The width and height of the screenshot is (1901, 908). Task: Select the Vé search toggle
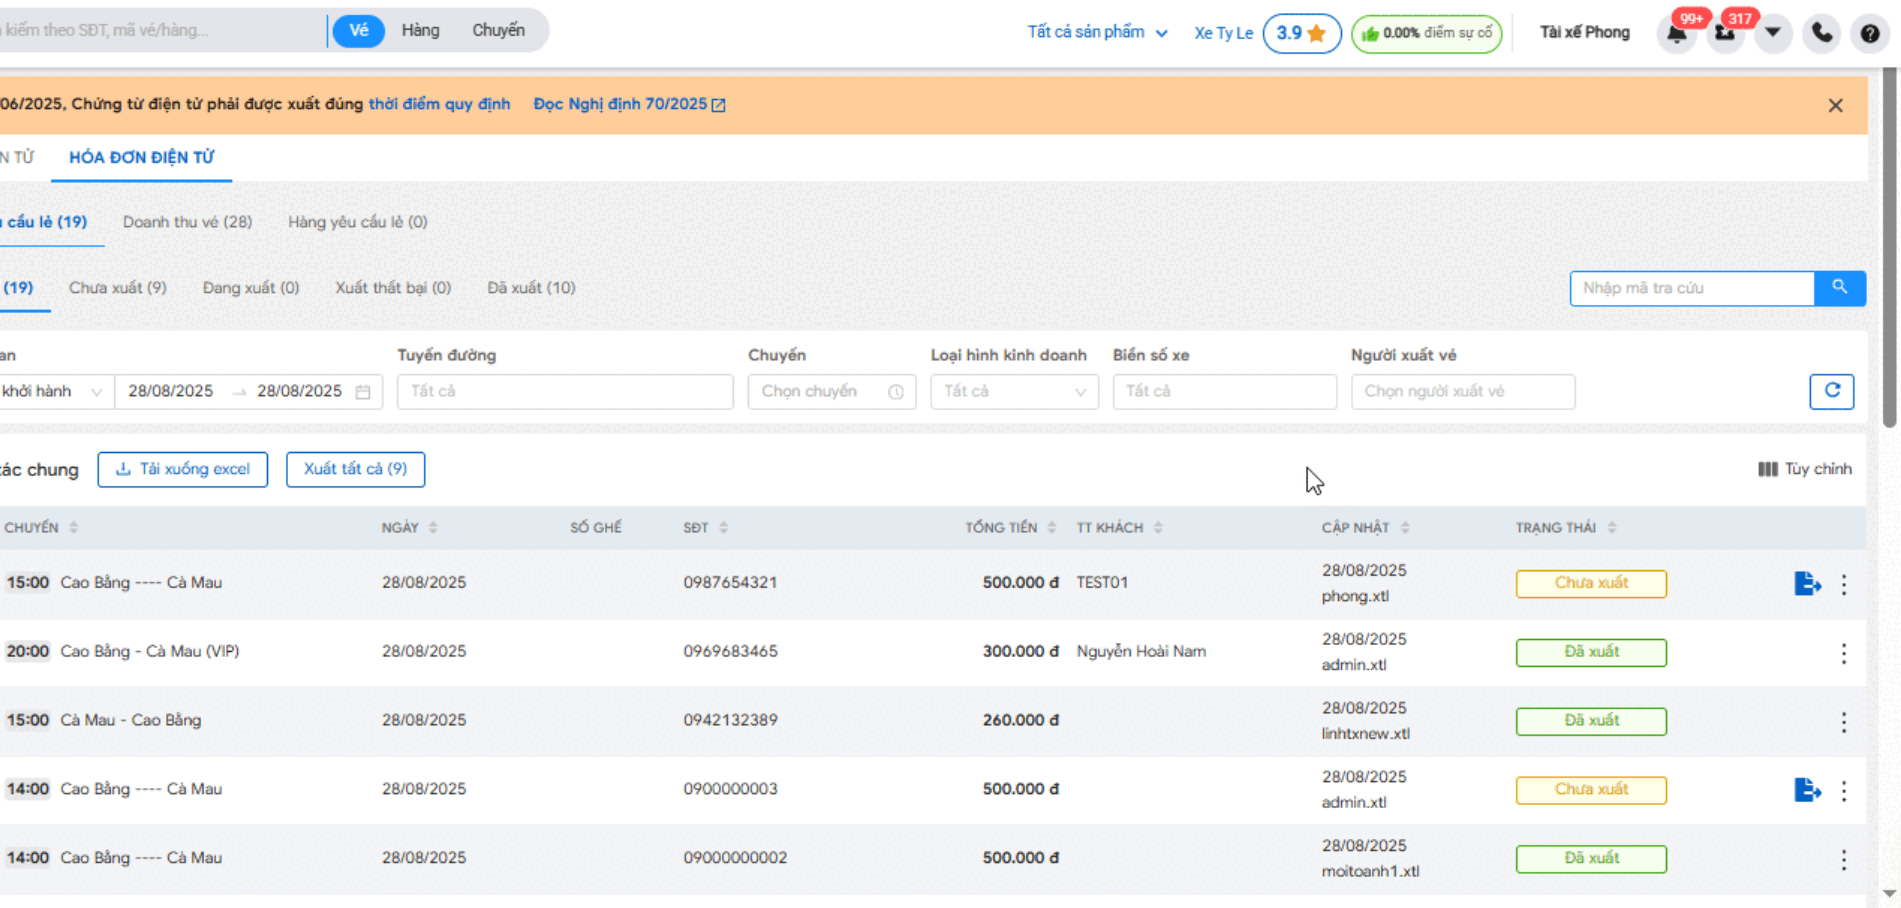(x=358, y=31)
